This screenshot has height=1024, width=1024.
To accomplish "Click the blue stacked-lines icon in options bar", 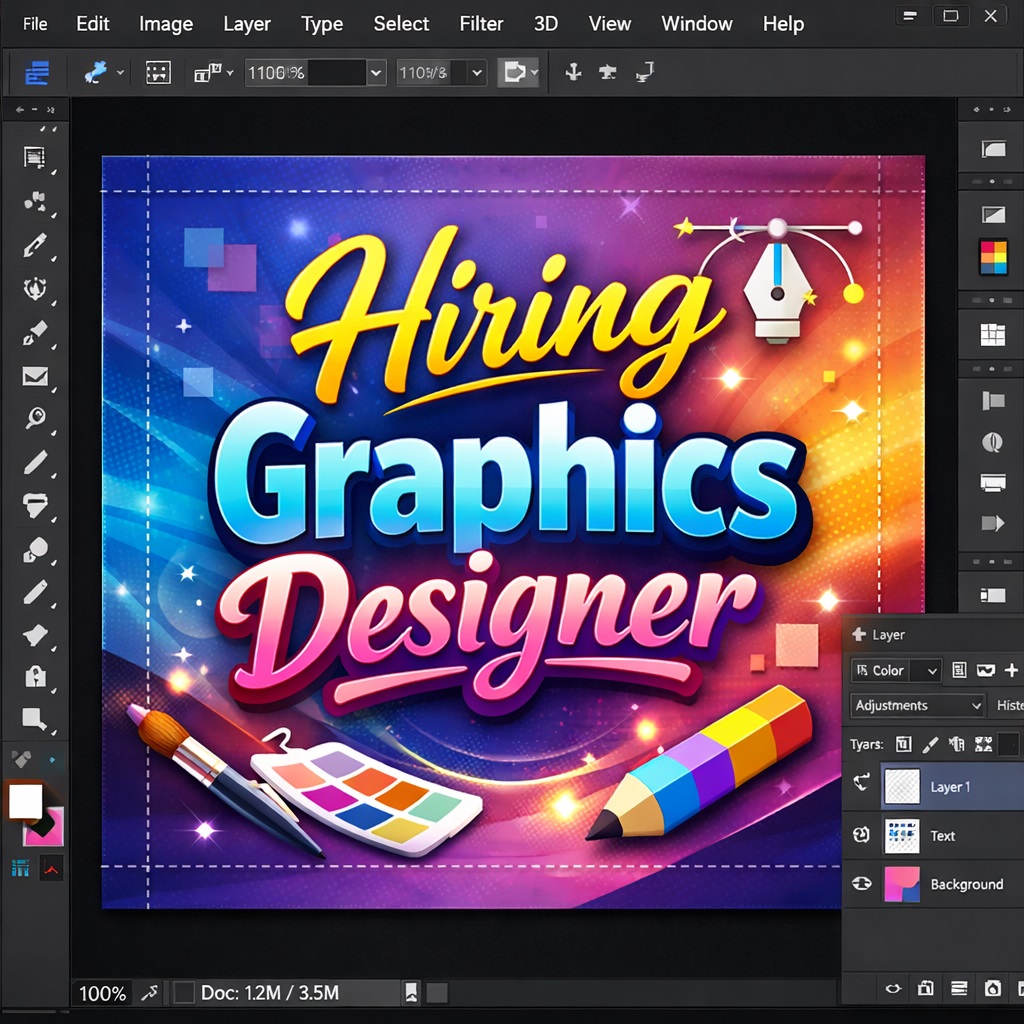I will pos(37,72).
